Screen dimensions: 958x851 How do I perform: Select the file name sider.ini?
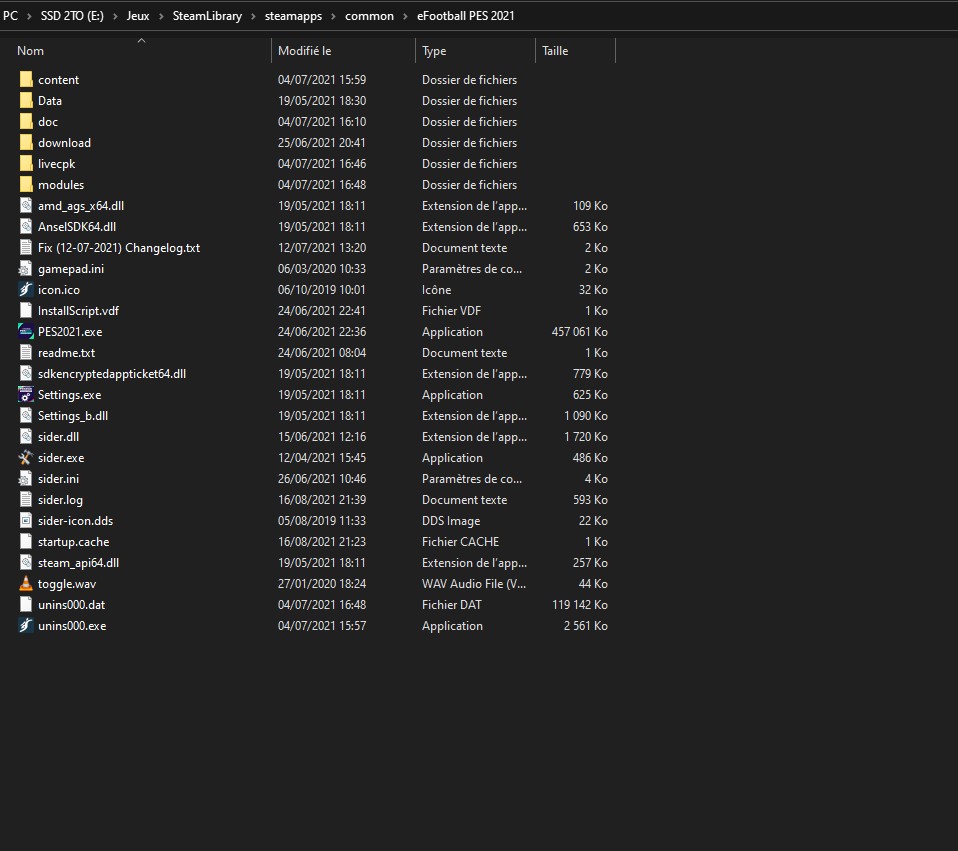[59, 478]
